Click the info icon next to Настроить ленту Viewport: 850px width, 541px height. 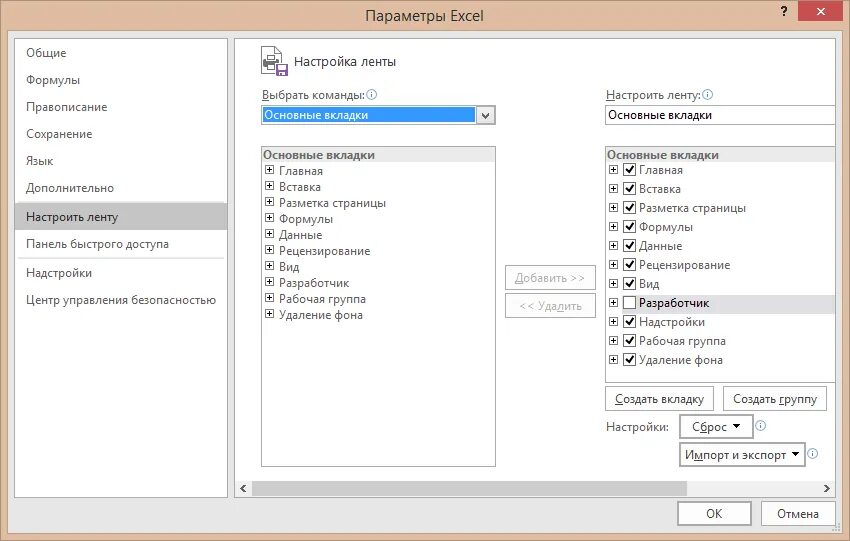[x=707, y=95]
